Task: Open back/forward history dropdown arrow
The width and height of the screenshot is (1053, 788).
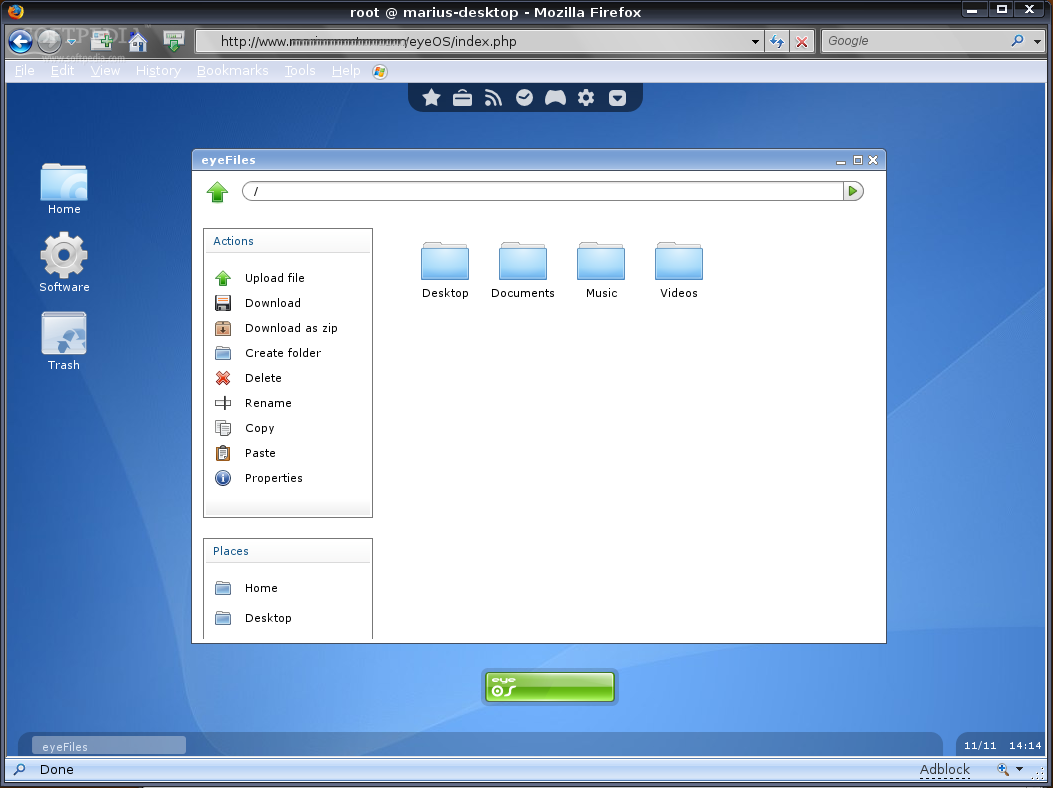Action: [x=71, y=42]
